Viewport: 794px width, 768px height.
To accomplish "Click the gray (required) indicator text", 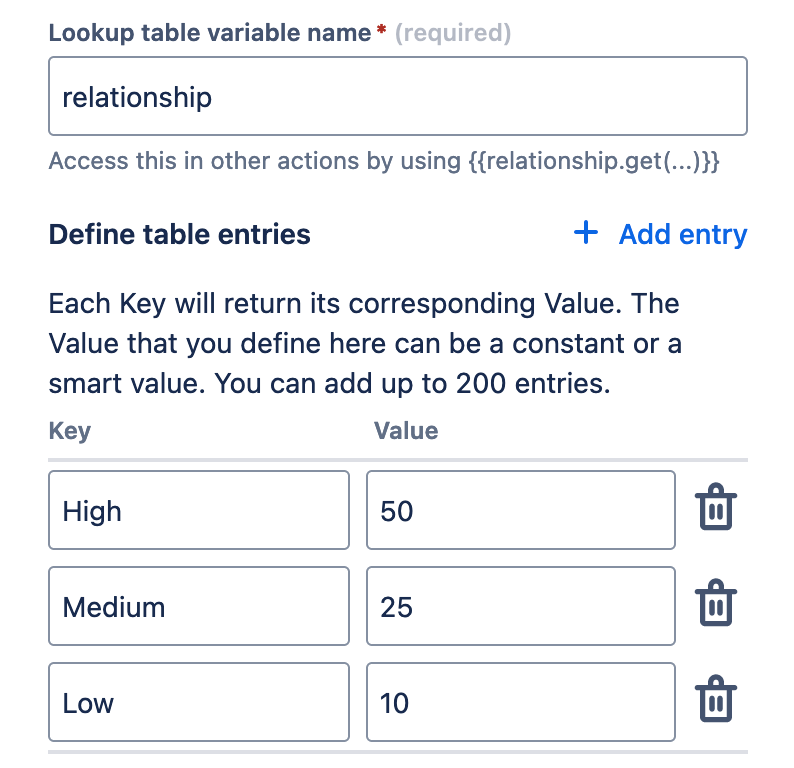I will (453, 33).
